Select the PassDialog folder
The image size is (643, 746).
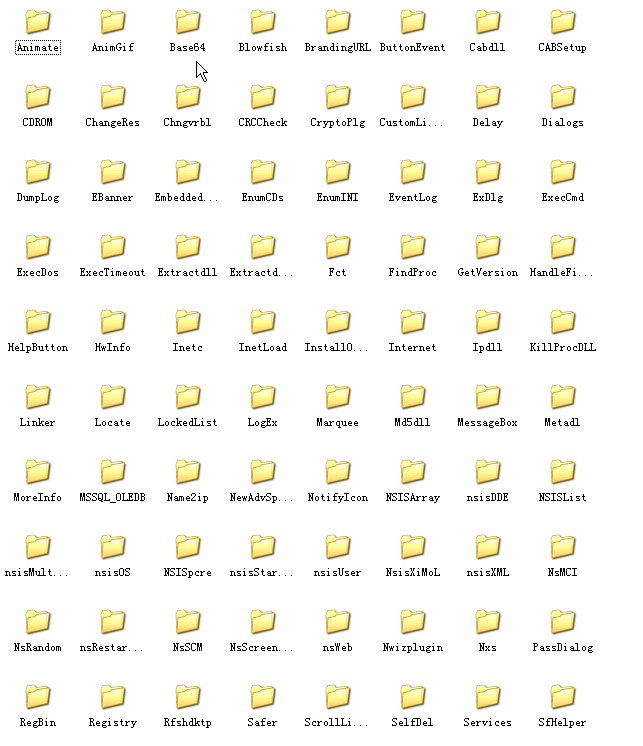click(563, 622)
